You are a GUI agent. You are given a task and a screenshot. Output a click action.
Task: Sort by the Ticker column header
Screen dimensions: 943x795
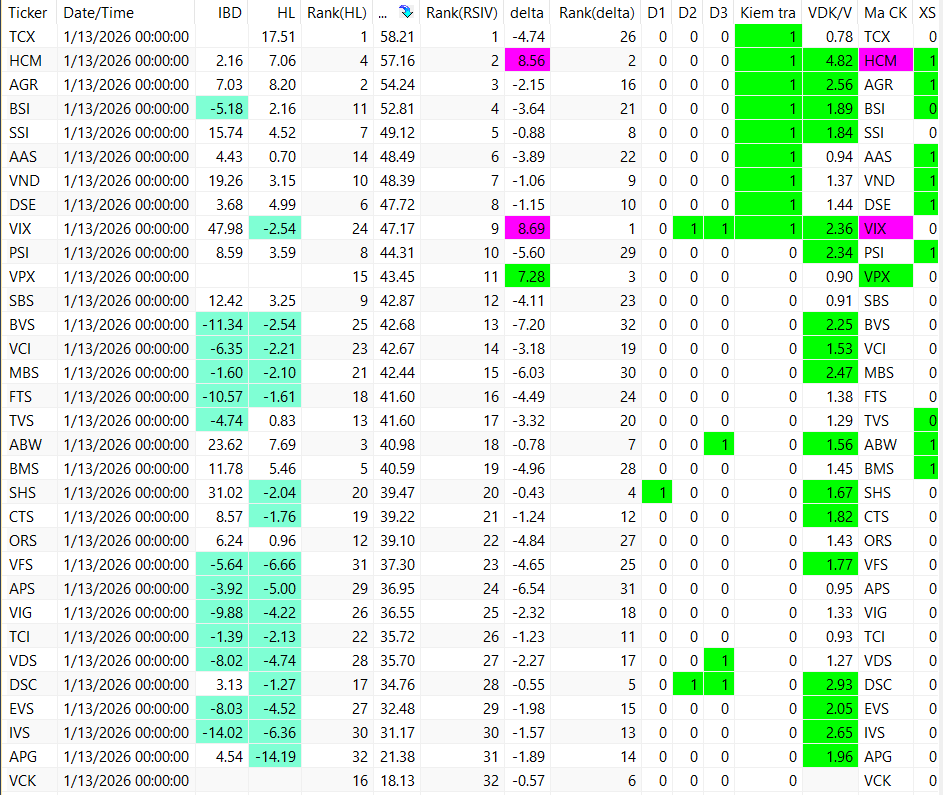click(28, 13)
